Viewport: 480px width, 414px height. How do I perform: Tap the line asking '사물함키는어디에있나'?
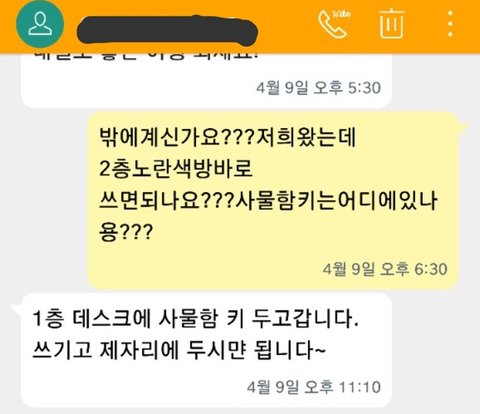coord(268,200)
